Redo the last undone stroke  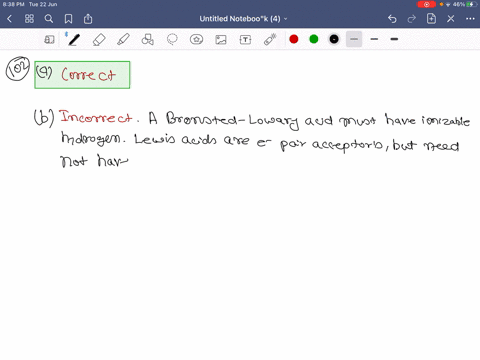412,19
